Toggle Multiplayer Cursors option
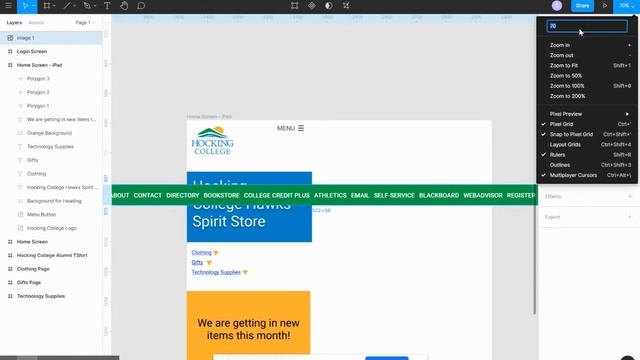640x360 pixels. [588, 175]
